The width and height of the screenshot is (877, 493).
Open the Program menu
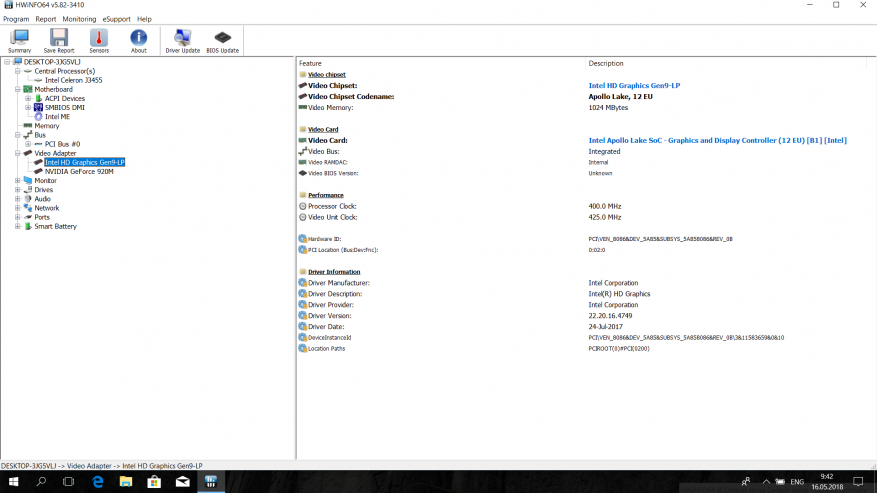(16, 19)
